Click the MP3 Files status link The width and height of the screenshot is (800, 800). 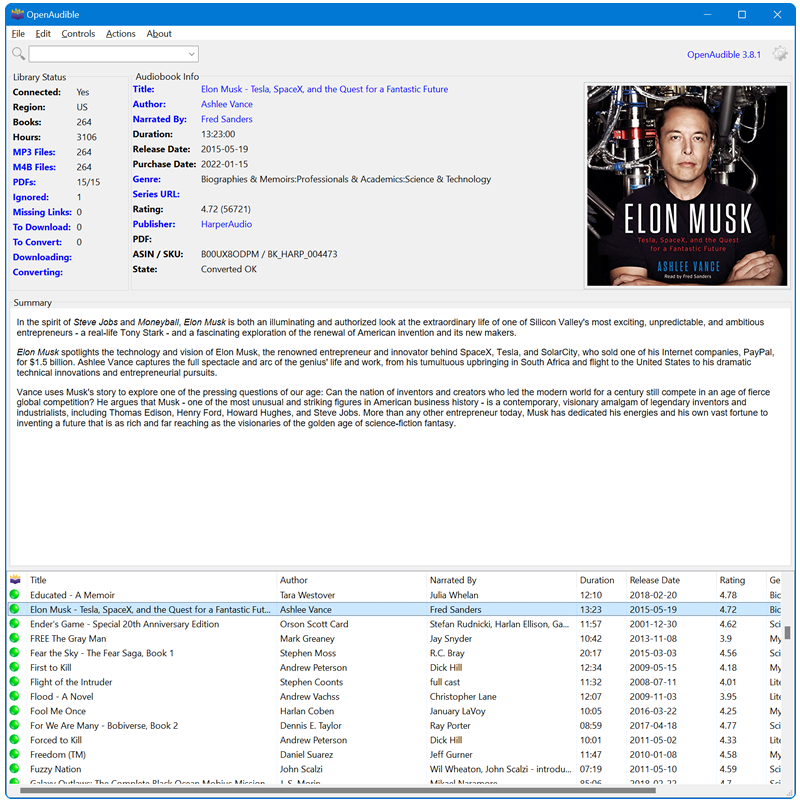click(x=34, y=152)
